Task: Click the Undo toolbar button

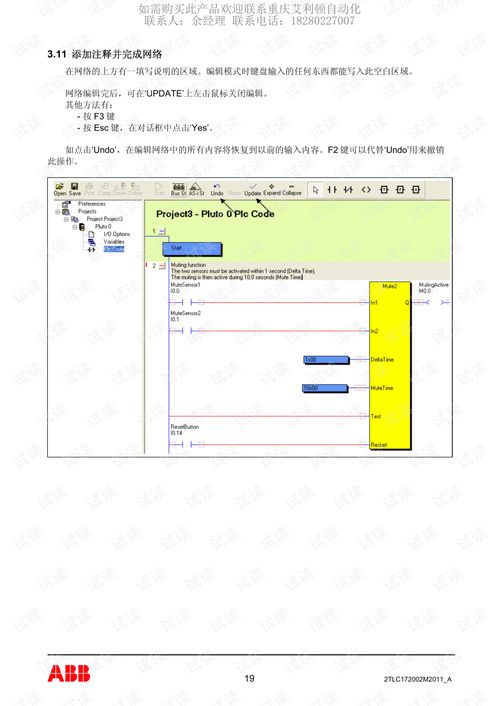Action: pyautogui.click(x=217, y=189)
